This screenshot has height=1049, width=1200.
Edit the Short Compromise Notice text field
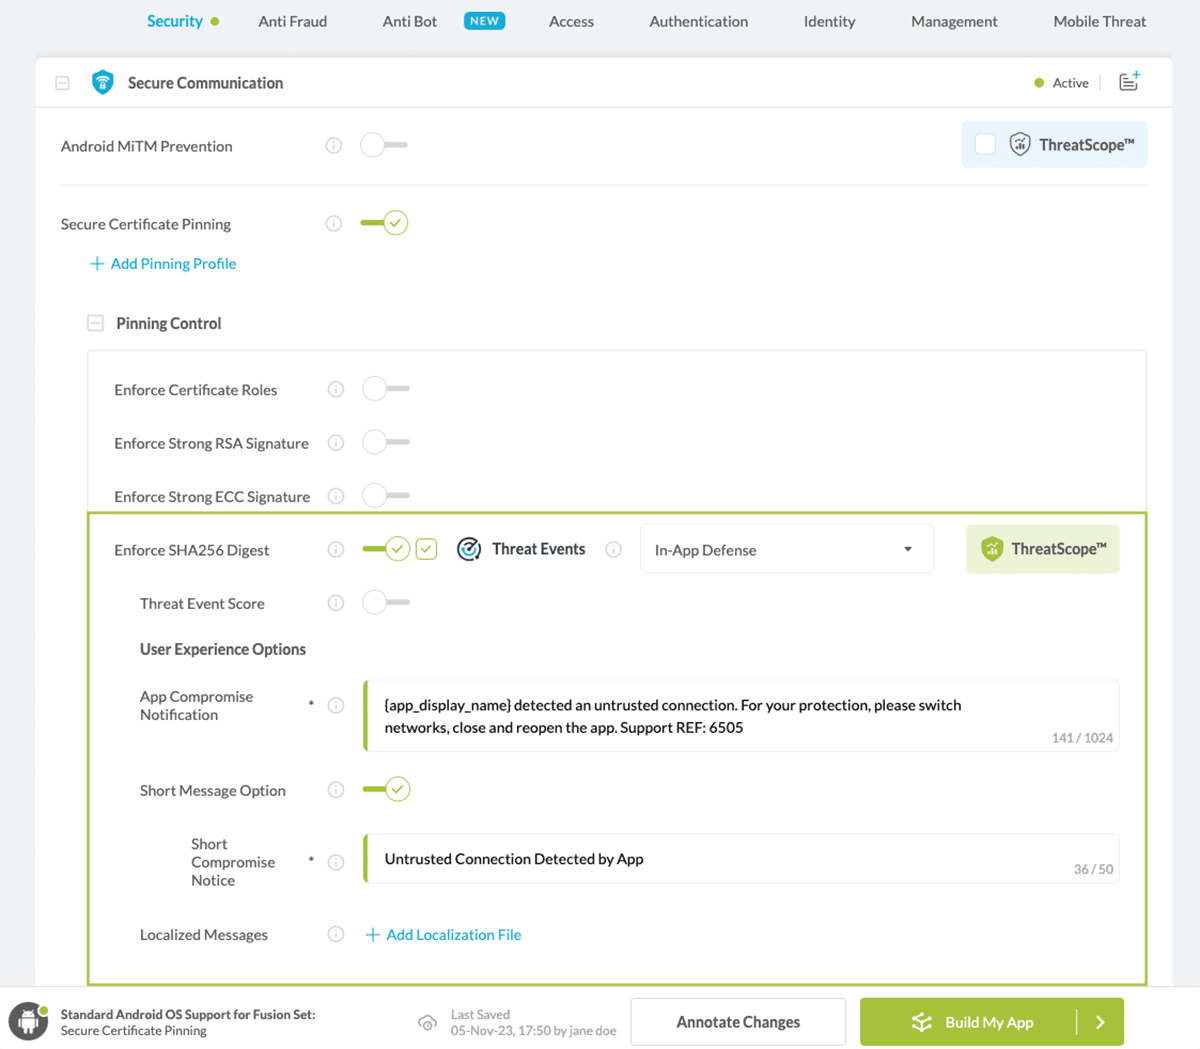coord(720,859)
